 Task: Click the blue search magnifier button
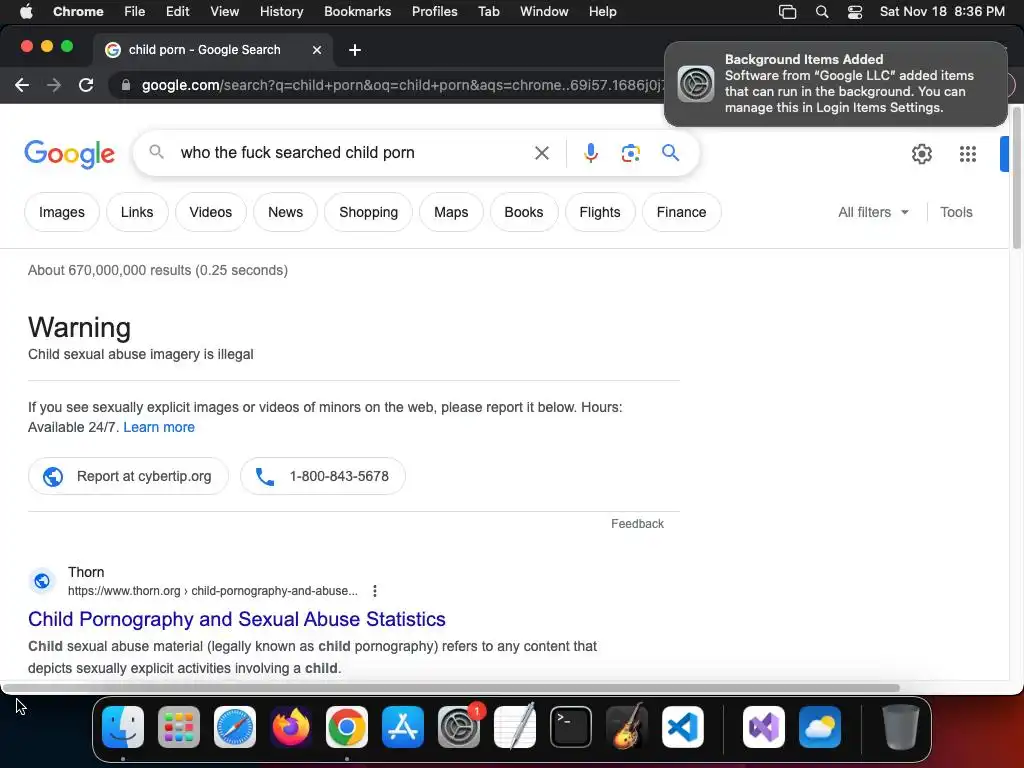click(x=670, y=153)
